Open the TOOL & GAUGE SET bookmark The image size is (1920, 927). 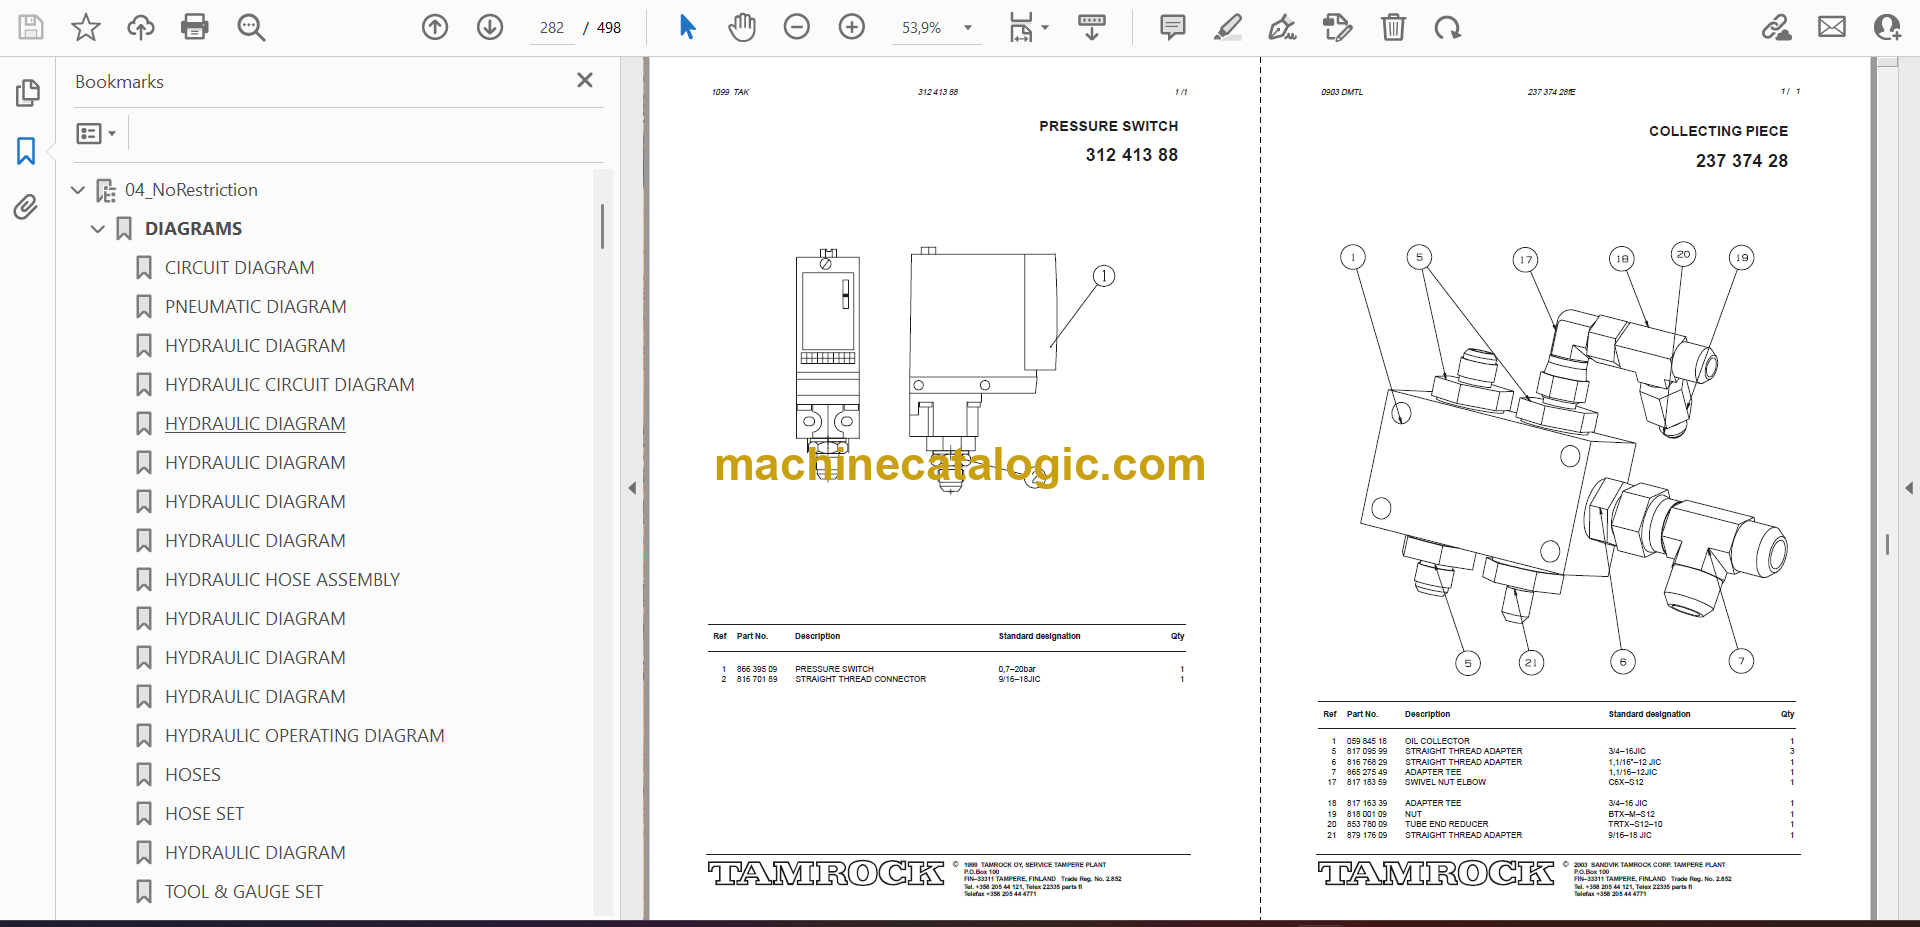click(244, 892)
